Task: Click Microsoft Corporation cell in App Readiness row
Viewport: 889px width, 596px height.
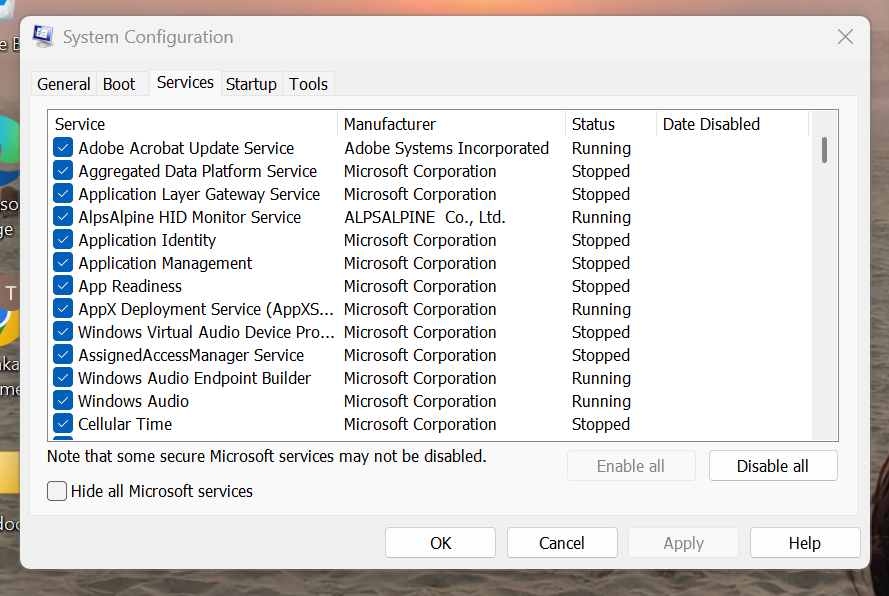Action: click(x=420, y=286)
